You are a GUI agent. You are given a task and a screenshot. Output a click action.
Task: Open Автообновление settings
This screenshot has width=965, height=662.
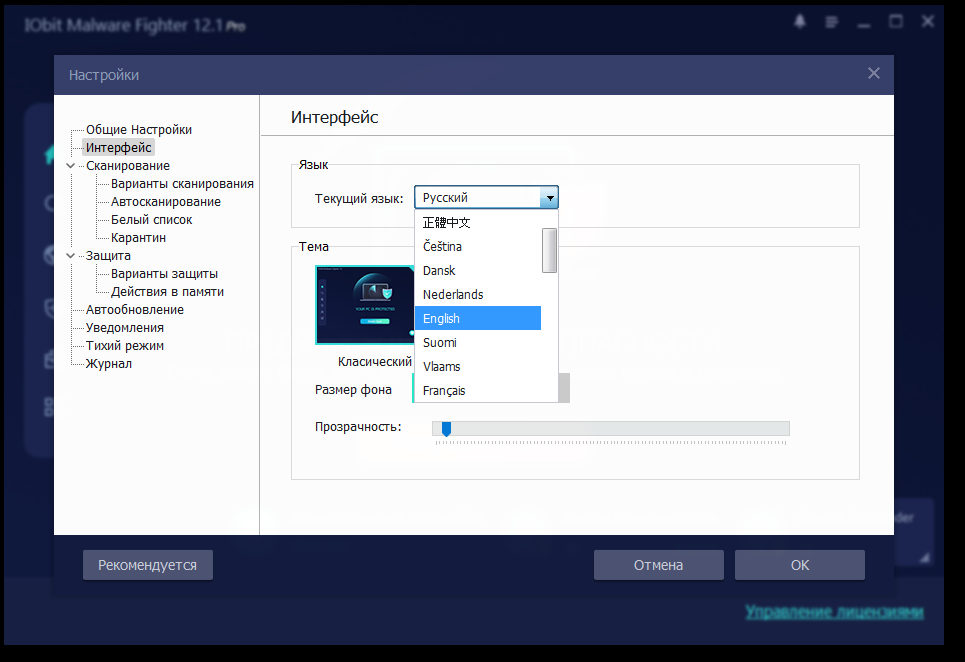(x=134, y=309)
